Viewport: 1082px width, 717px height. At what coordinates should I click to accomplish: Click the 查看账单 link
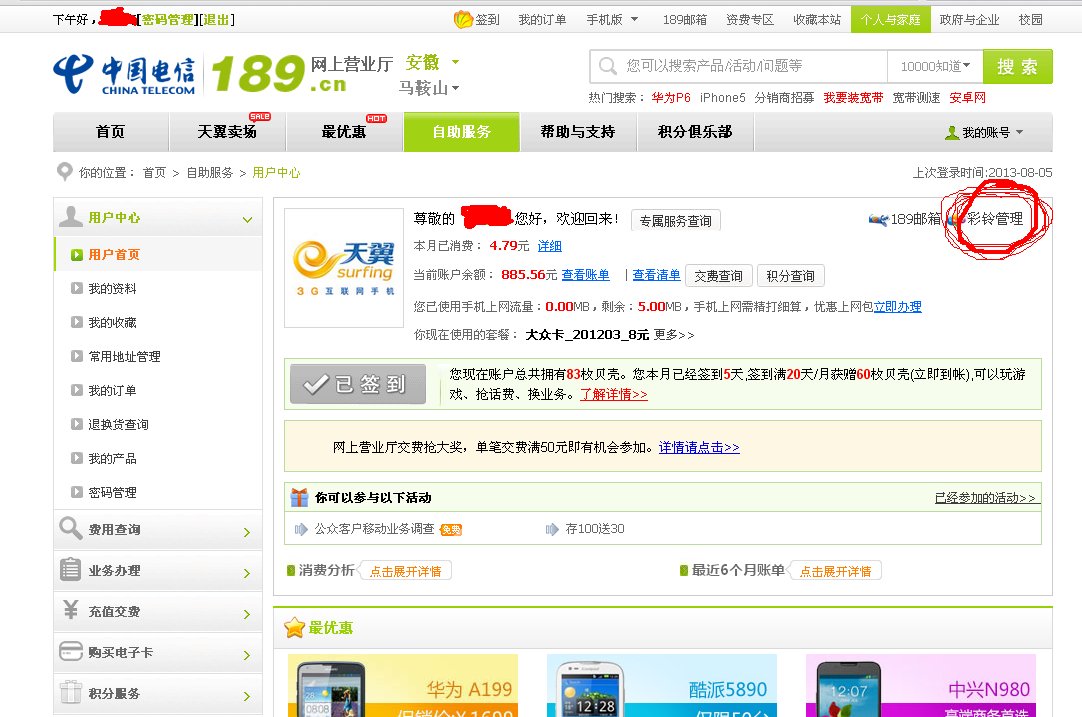pos(585,275)
